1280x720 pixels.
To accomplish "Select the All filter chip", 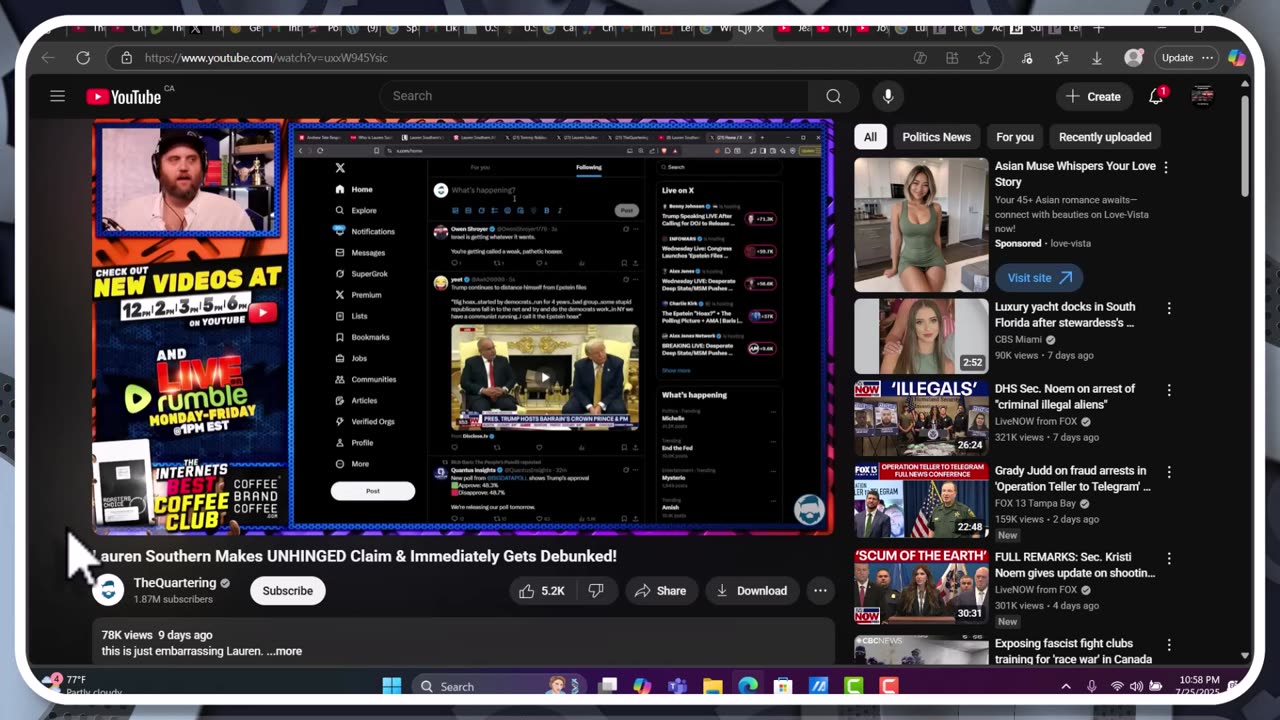I will tap(870, 137).
